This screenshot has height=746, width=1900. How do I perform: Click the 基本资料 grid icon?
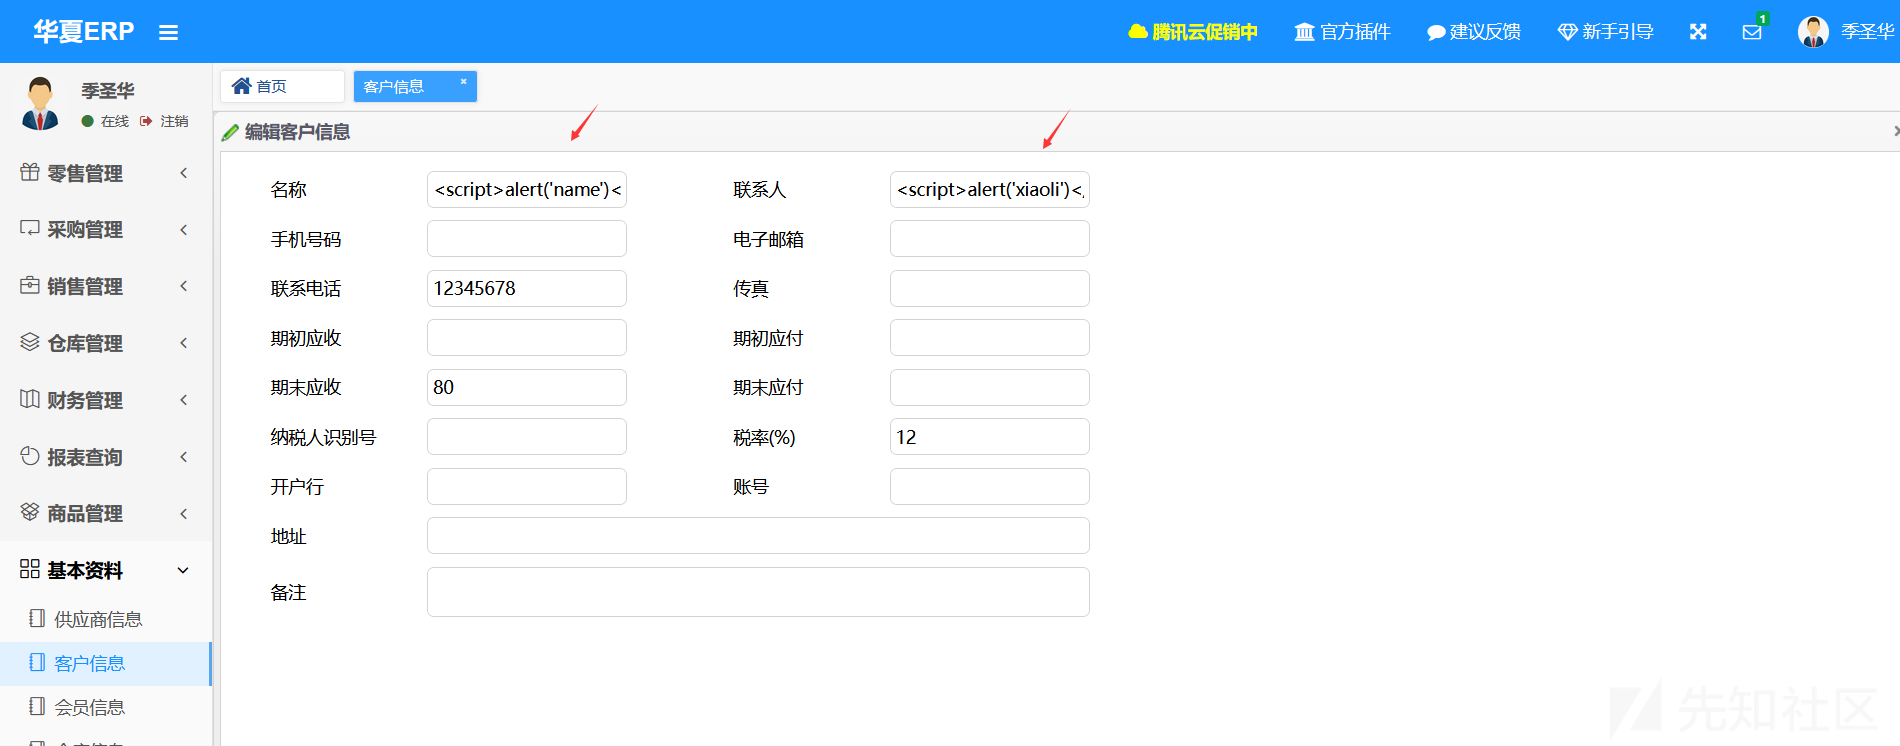coord(30,569)
